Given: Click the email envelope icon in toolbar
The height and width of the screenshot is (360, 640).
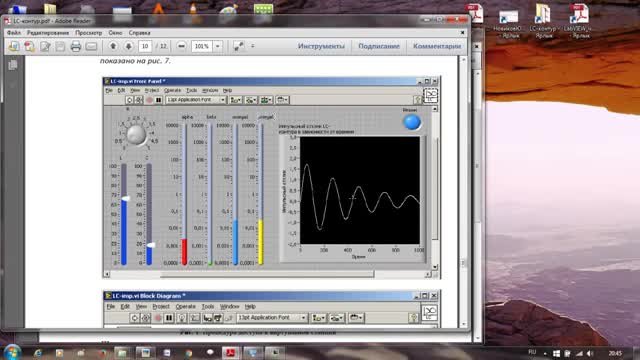Looking at the screenshot, I should [91, 47].
